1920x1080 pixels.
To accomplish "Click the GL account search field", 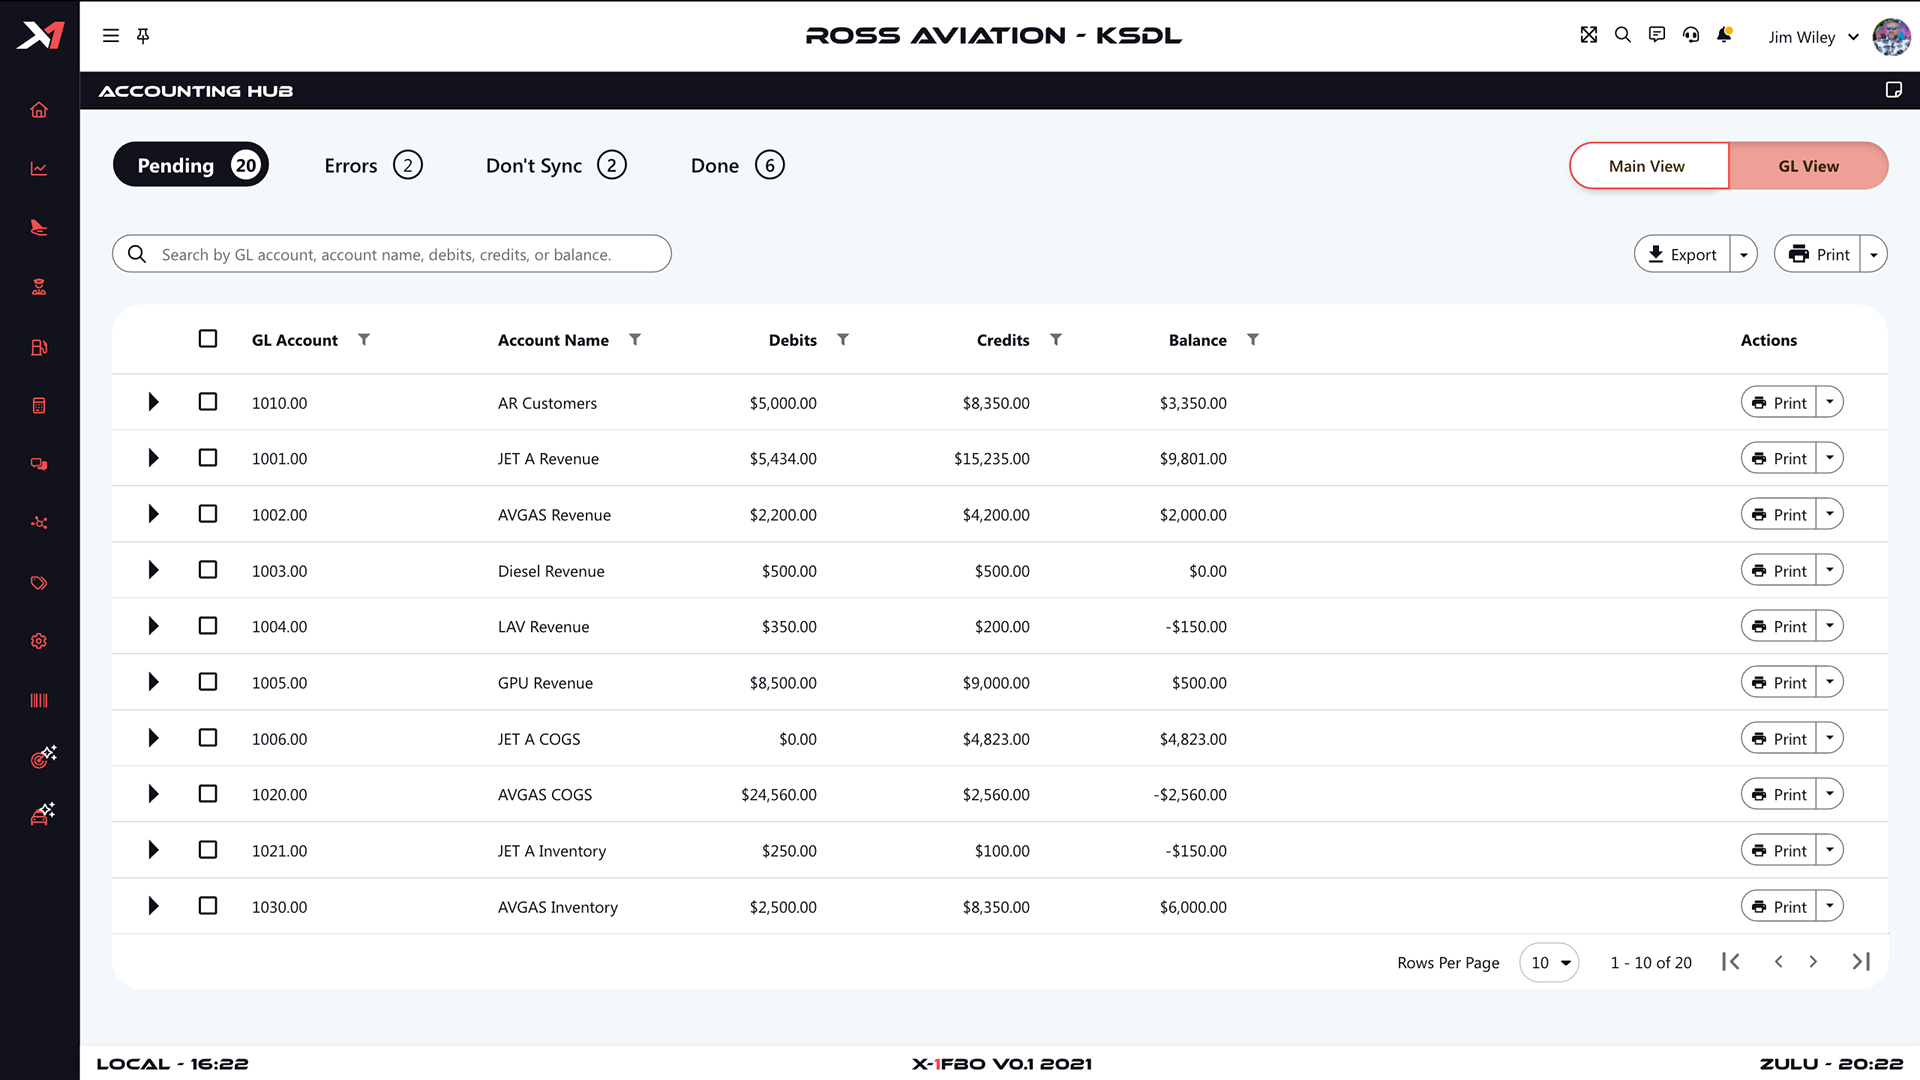I will point(392,254).
